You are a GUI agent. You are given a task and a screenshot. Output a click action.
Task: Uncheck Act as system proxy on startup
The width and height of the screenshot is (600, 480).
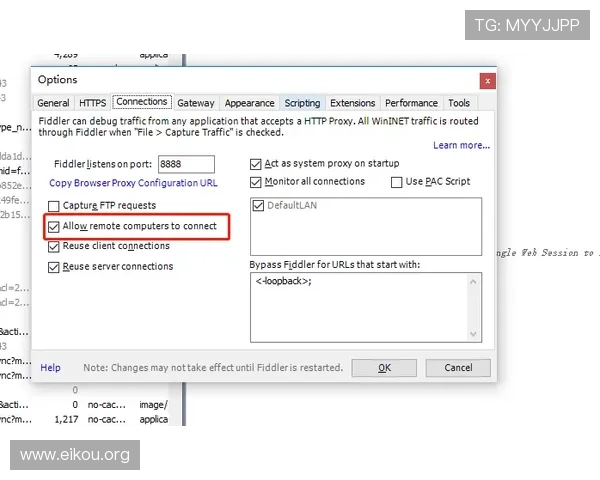coord(255,164)
